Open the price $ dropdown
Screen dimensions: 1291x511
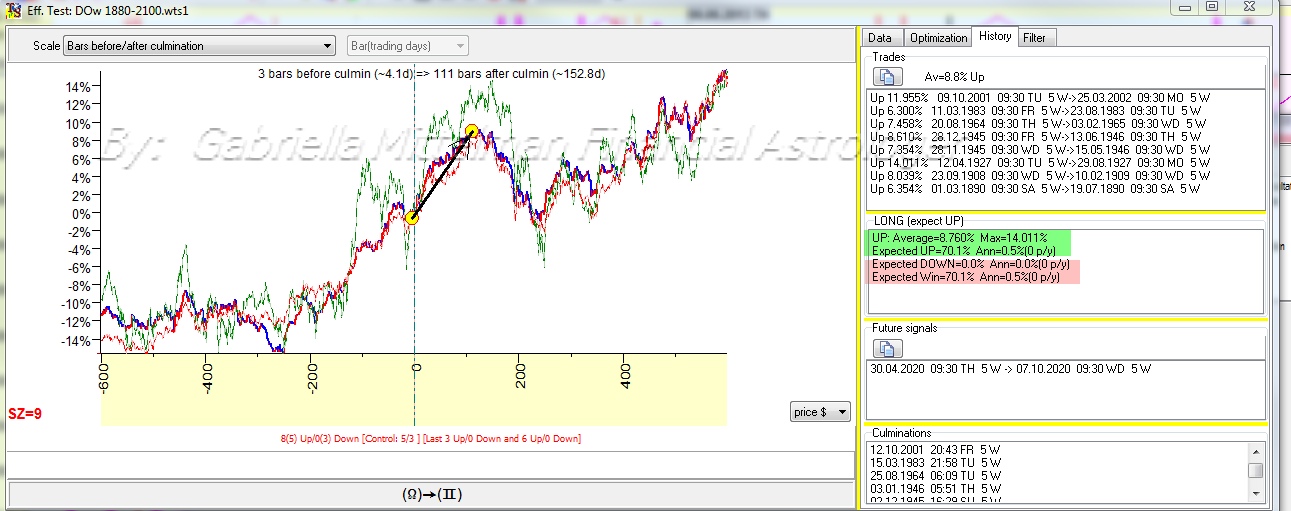[819, 411]
